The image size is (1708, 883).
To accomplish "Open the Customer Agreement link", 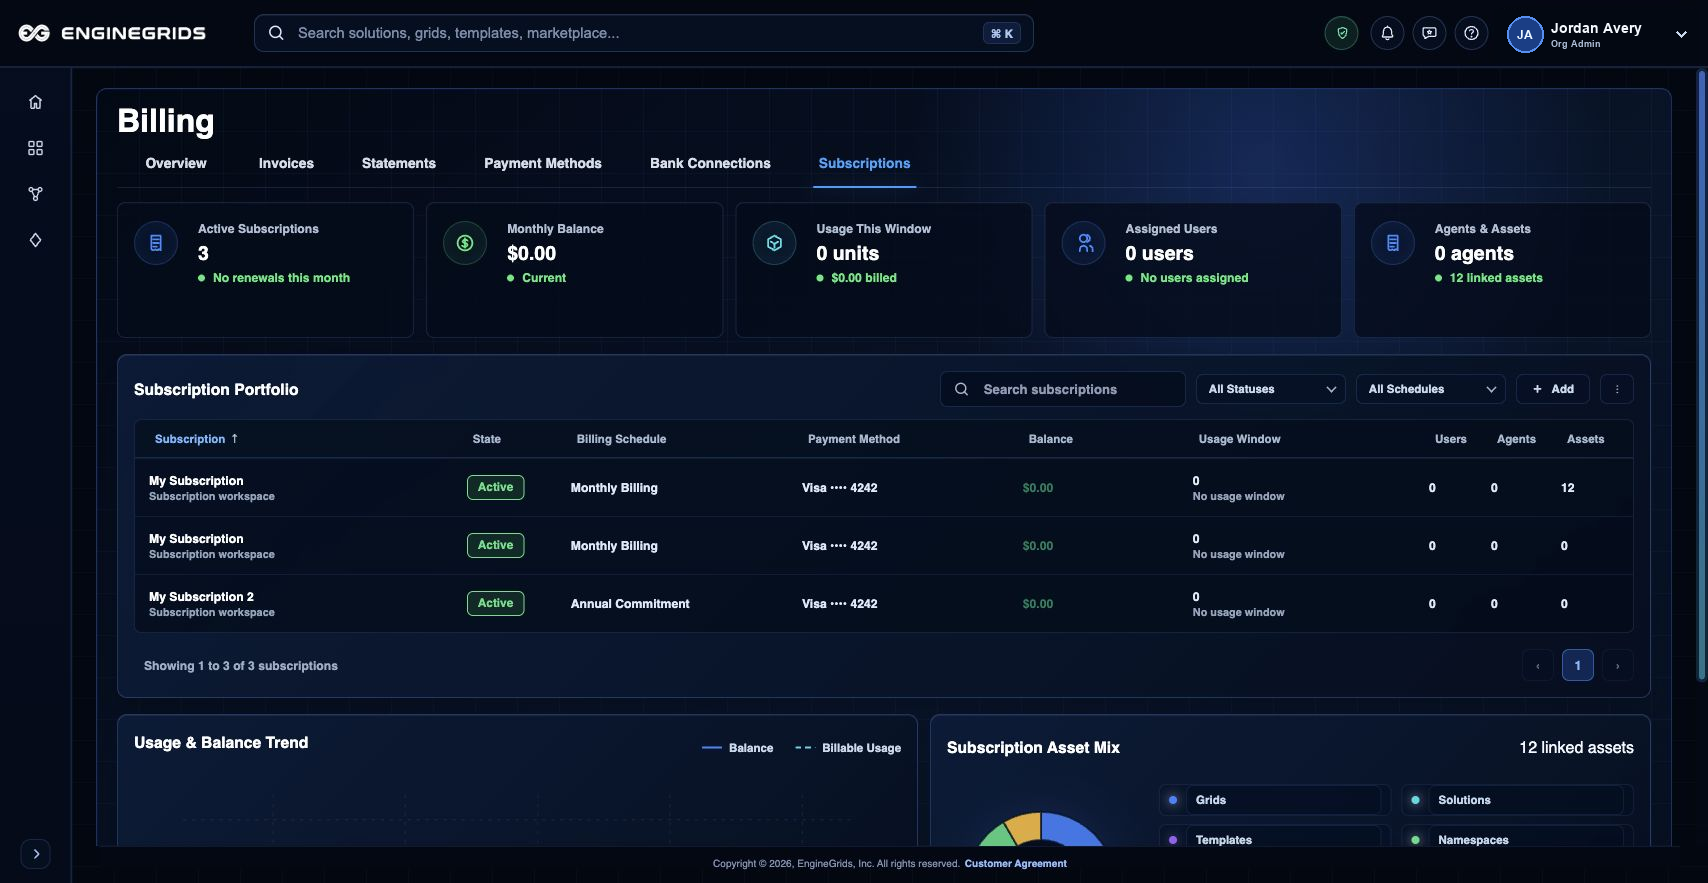I will [x=1015, y=864].
